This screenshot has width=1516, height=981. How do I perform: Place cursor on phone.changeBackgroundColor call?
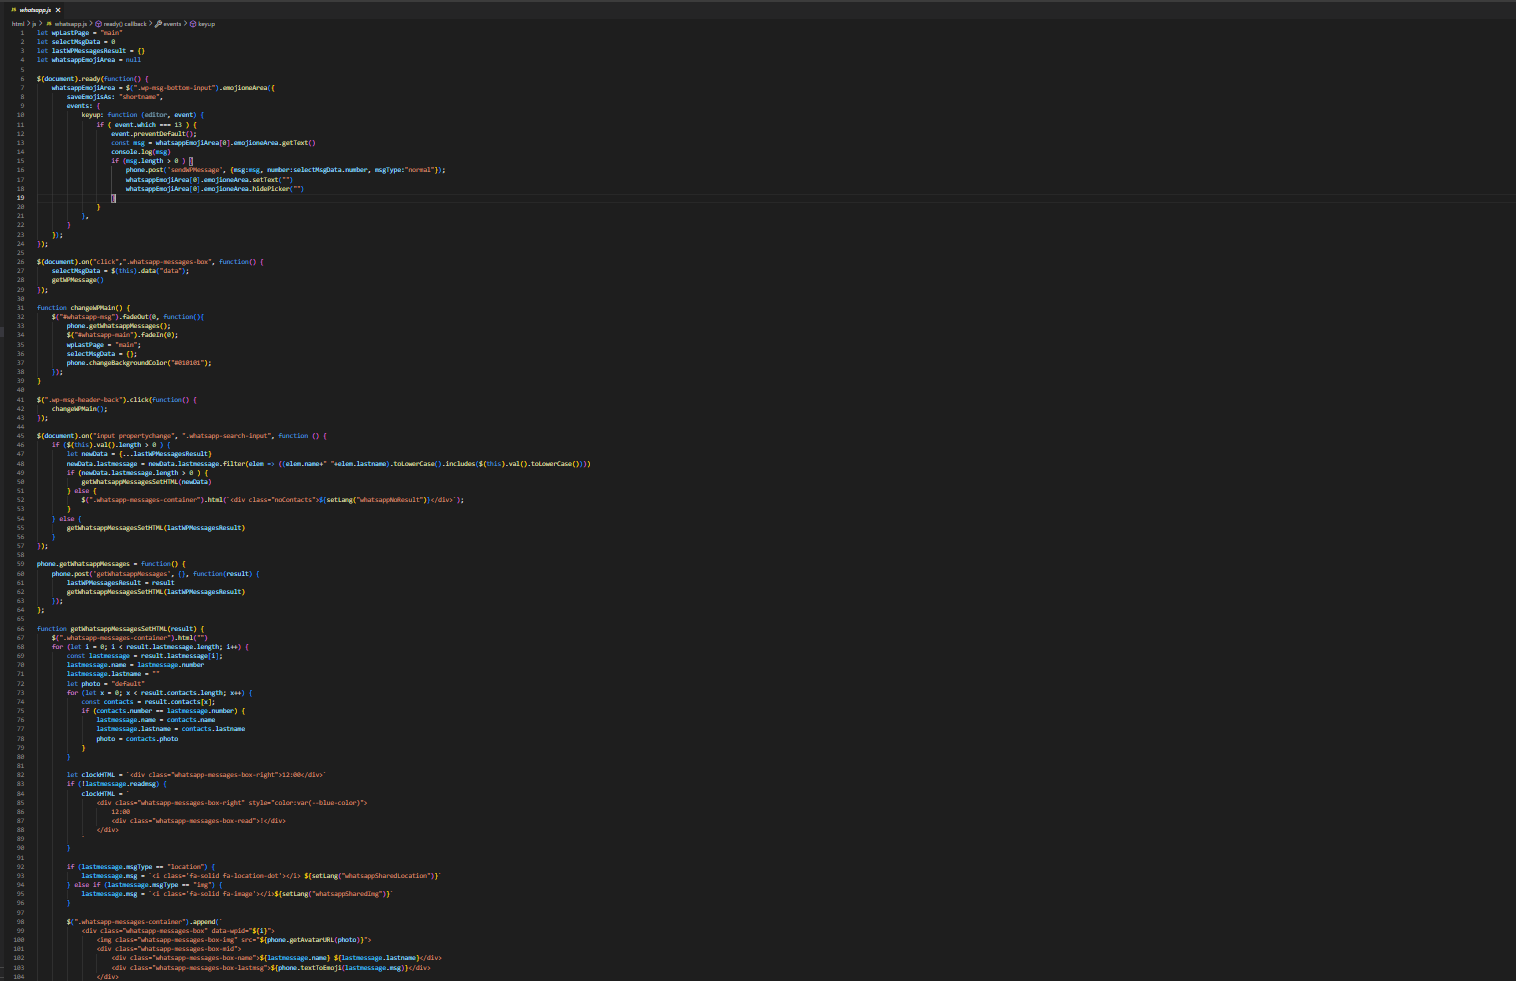[x=139, y=363]
